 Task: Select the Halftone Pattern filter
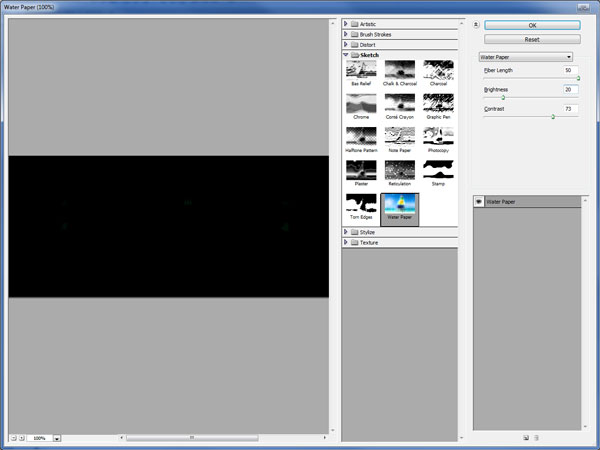pos(361,138)
